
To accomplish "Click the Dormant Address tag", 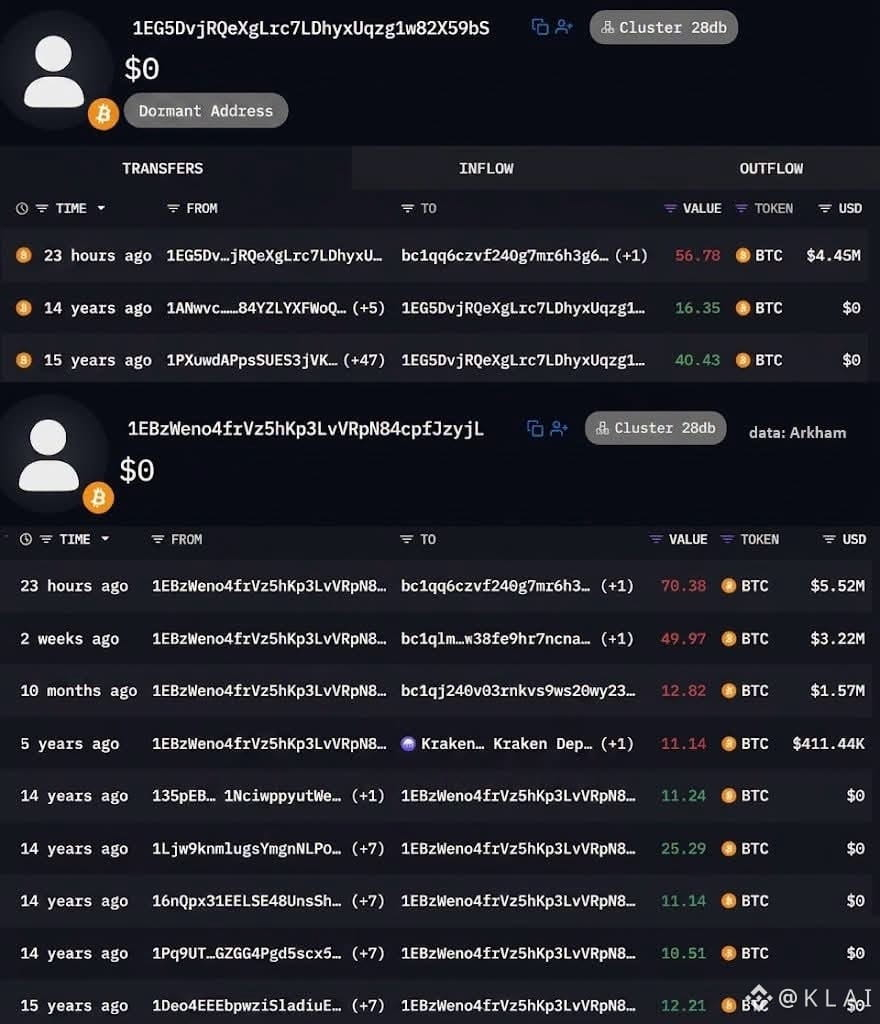I will coord(206,110).
